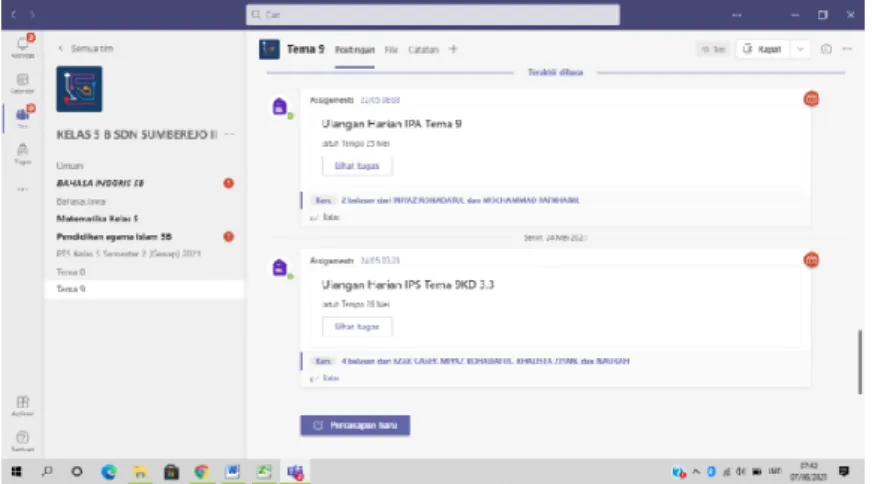Select the Tema 8 channel

[x=71, y=272]
